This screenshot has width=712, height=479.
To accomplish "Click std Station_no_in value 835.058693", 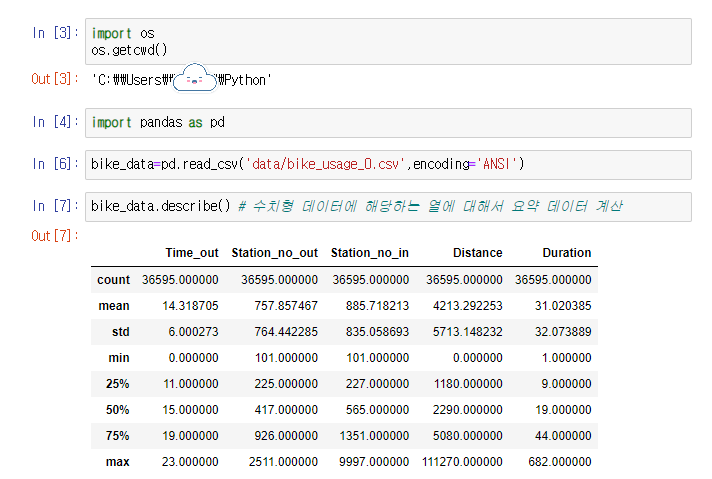I will pos(377,332).
